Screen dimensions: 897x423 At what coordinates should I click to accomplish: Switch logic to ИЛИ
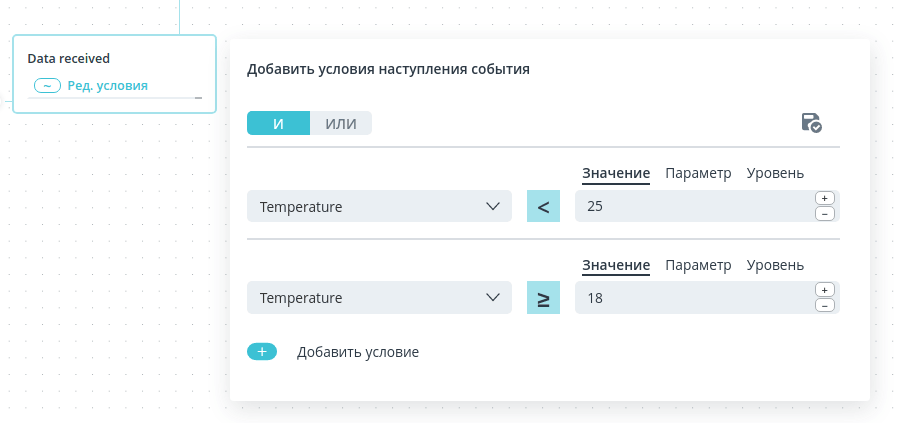341,123
